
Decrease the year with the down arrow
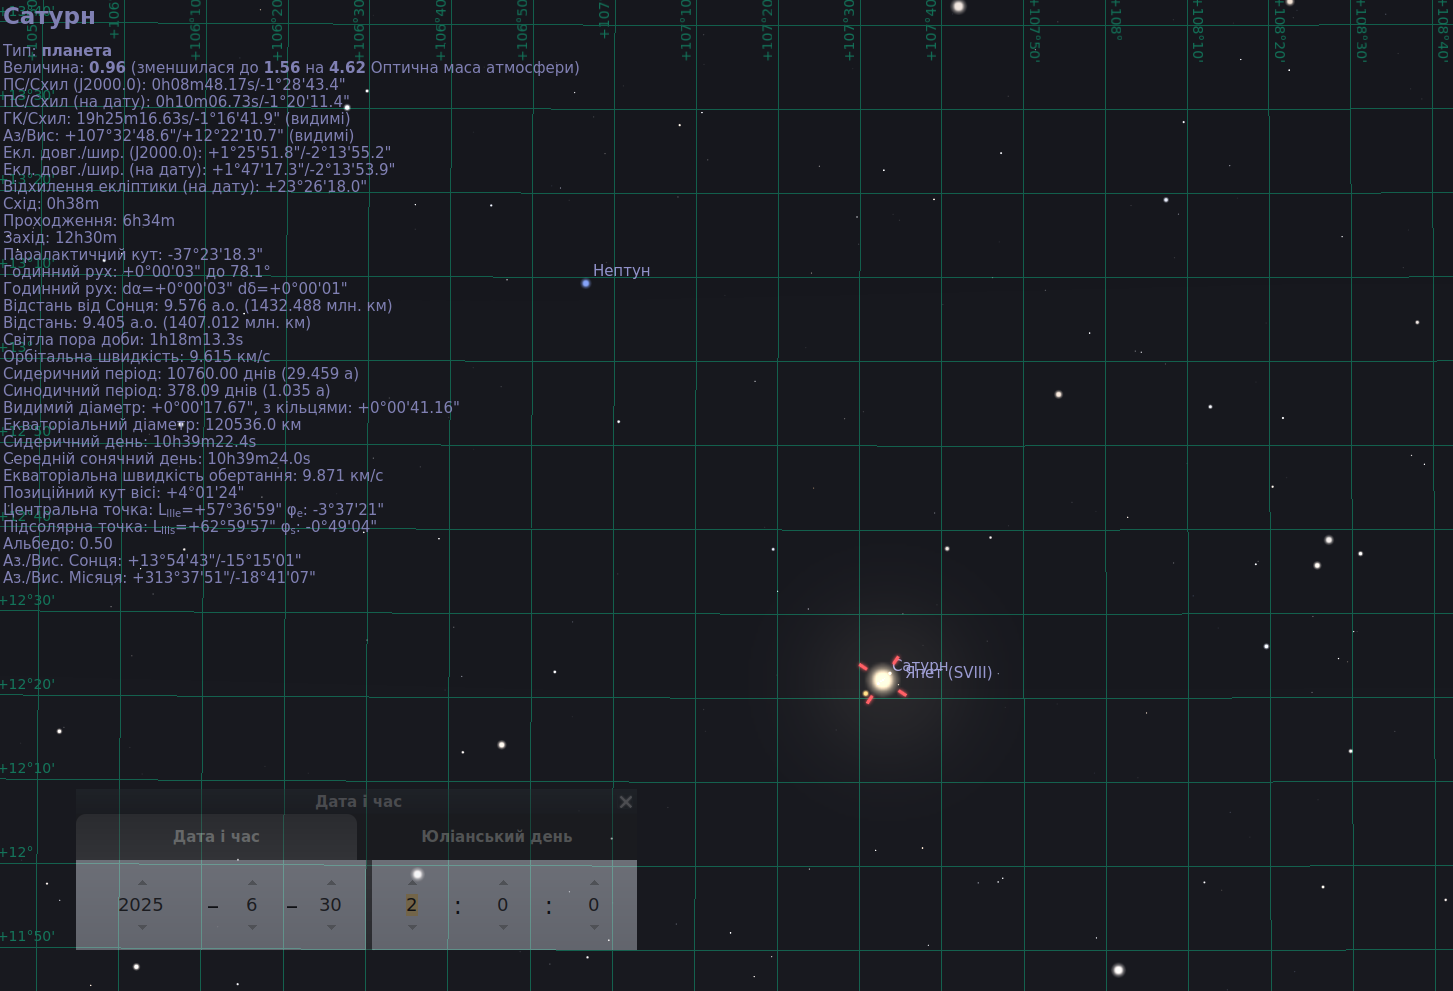click(x=142, y=927)
